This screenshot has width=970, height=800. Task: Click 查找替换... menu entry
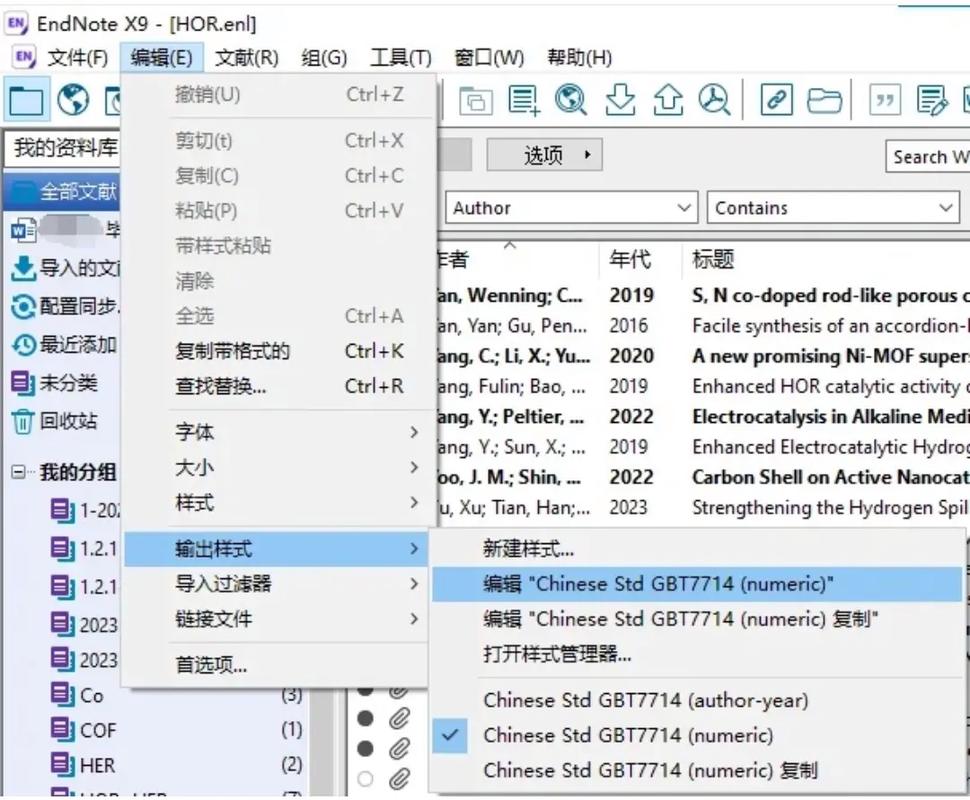click(276, 387)
